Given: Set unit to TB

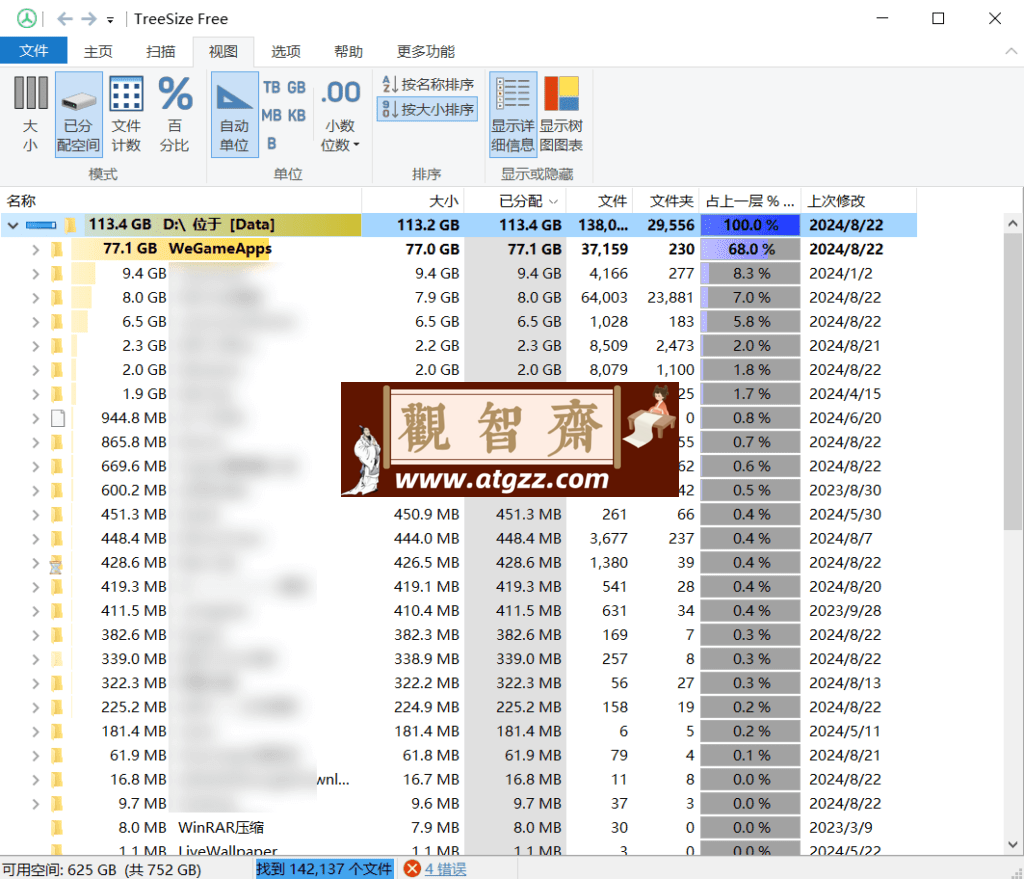Looking at the screenshot, I should click(x=272, y=87).
